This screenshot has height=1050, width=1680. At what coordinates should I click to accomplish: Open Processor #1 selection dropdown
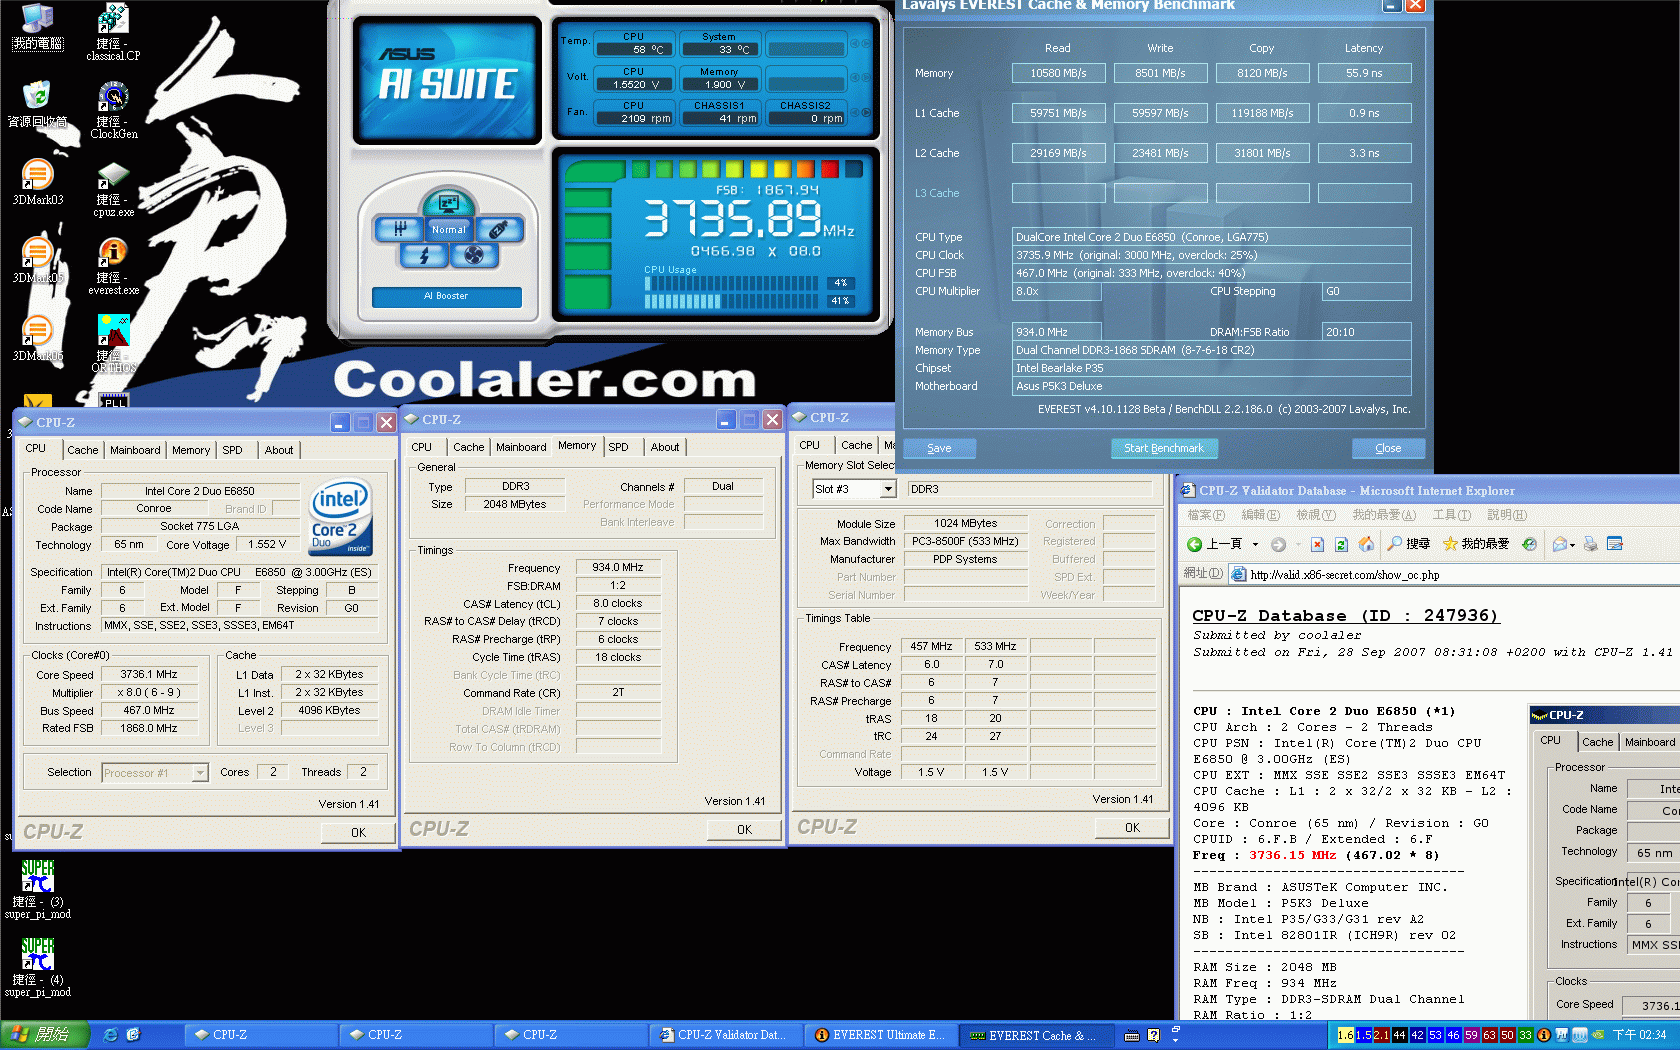[200, 772]
